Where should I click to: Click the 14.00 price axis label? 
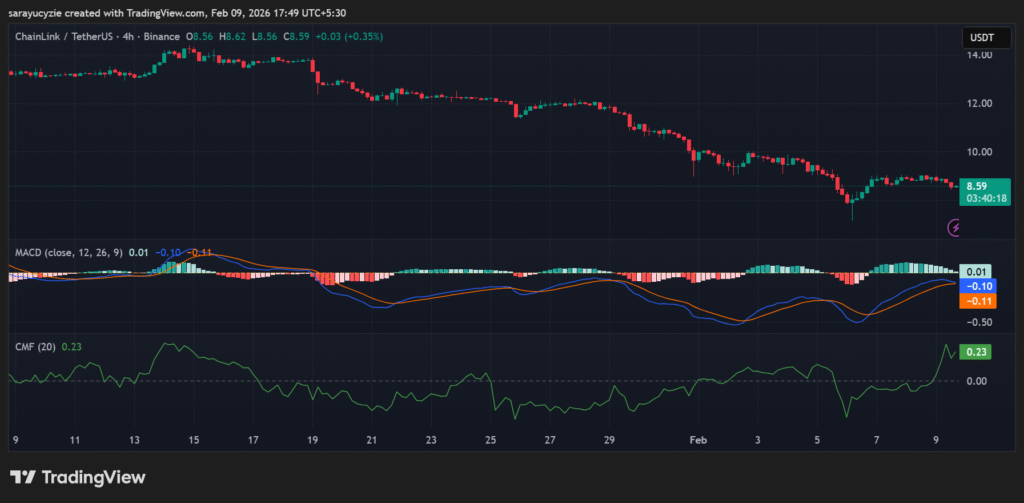979,55
